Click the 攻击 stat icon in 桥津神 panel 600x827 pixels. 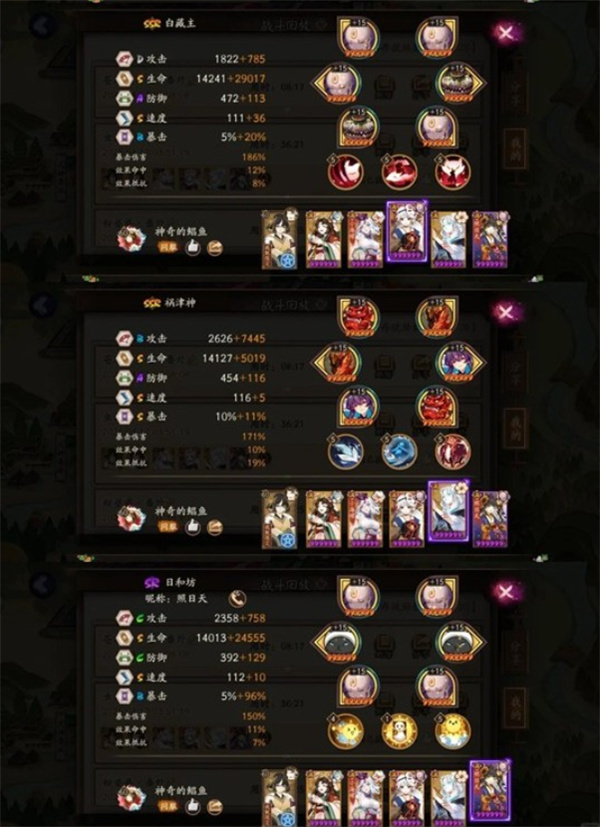pos(124,338)
